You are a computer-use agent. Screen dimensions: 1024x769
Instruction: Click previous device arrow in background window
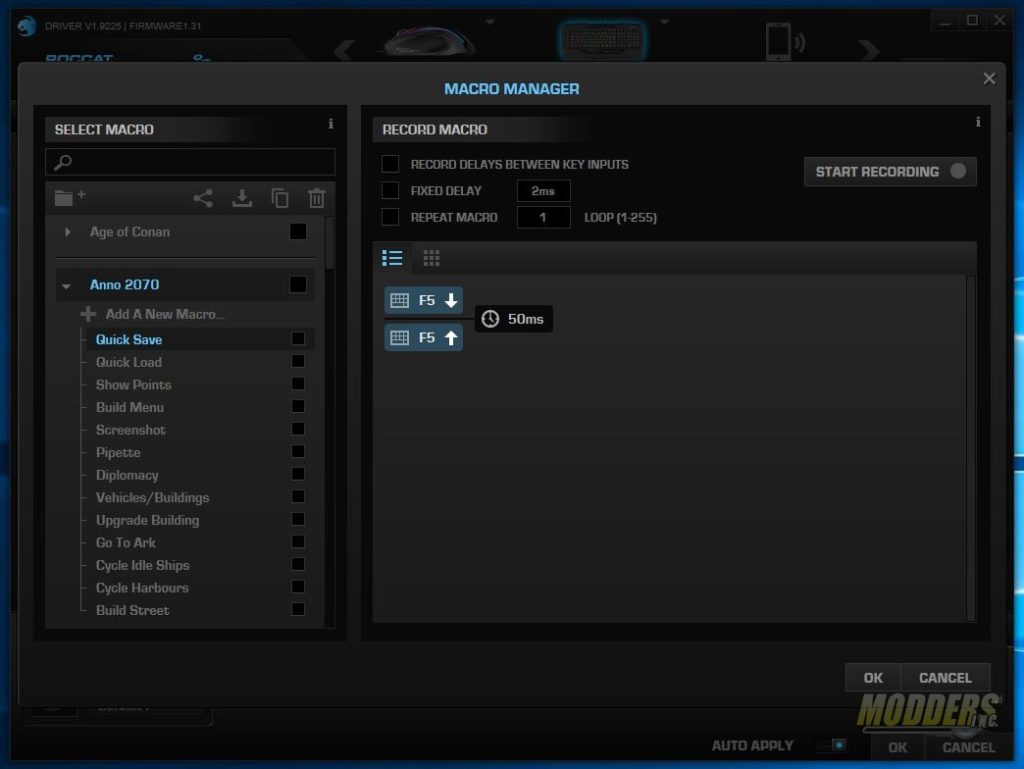[x=345, y=49]
